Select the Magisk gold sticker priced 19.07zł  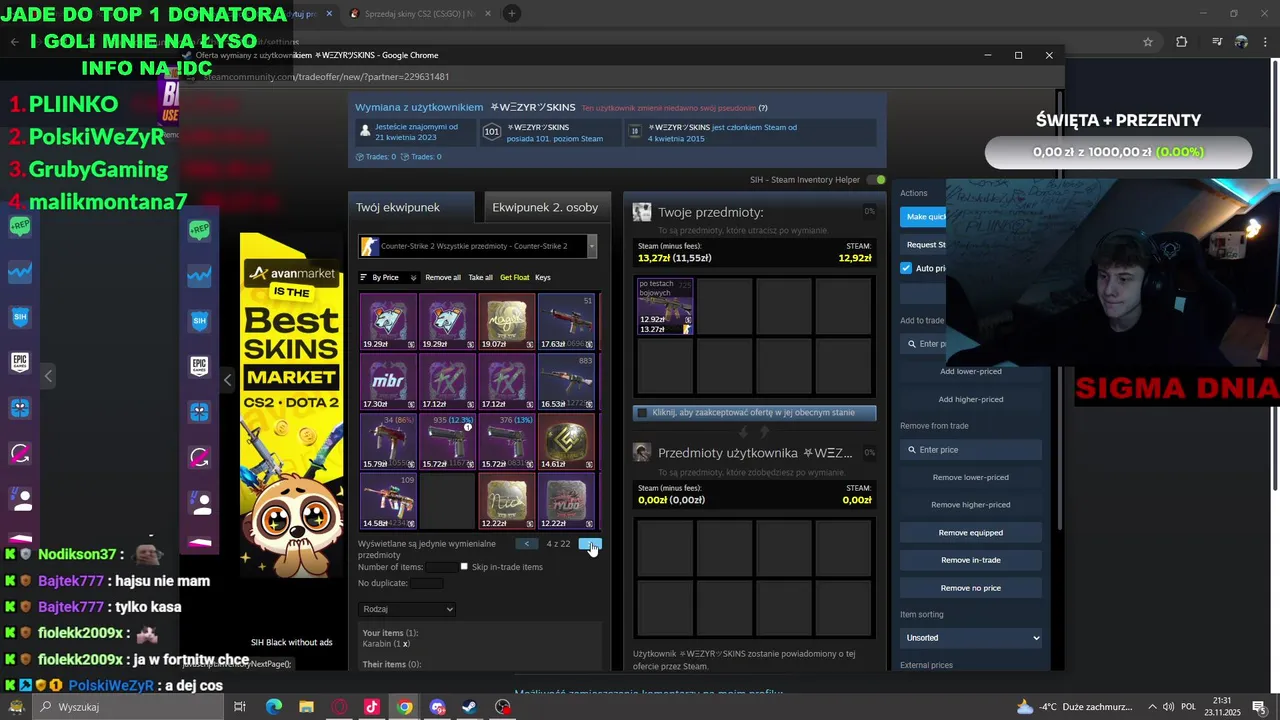pos(507,321)
